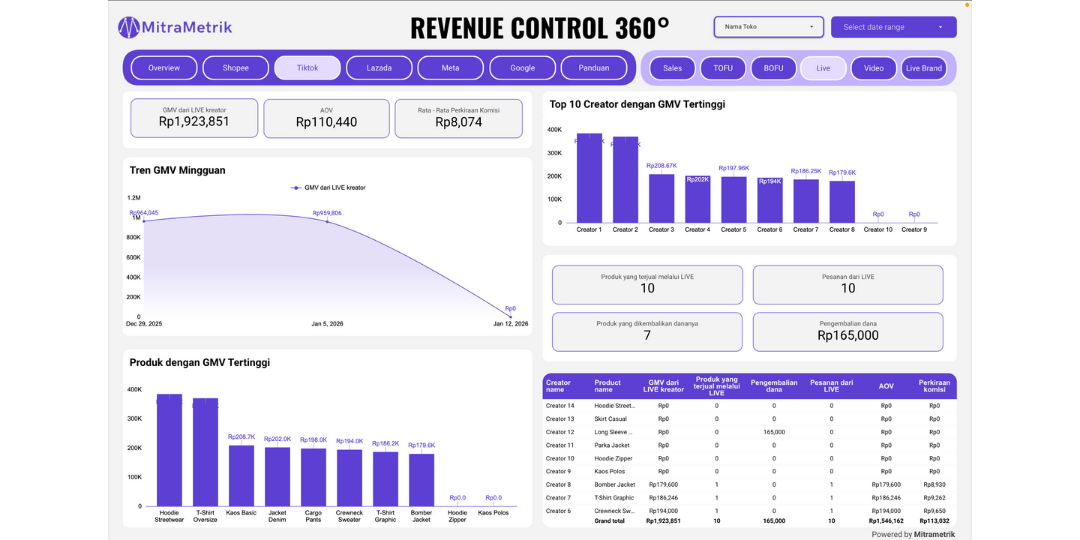Image resolution: width=1080 pixels, height=540 pixels.
Task: Select the Sales sub-tab
Action: pyautogui.click(x=672, y=68)
